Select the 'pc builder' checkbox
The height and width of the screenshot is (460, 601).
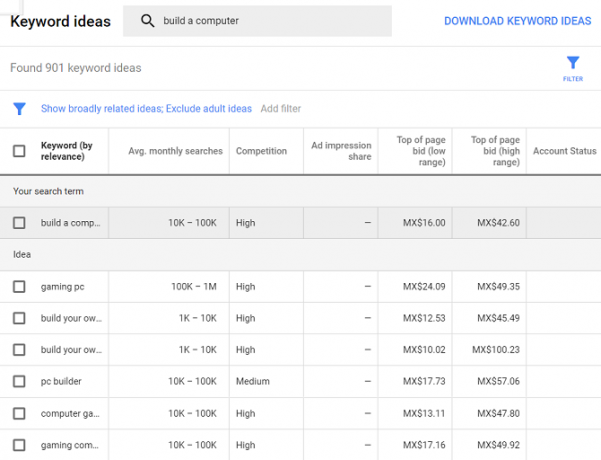click(19, 381)
